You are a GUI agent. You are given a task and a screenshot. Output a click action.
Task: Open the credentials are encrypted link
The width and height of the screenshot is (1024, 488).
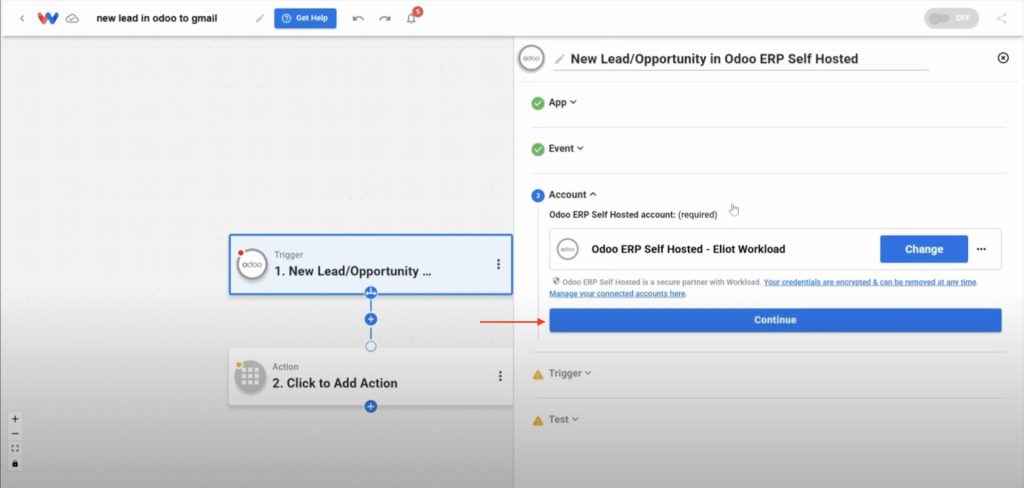871,282
